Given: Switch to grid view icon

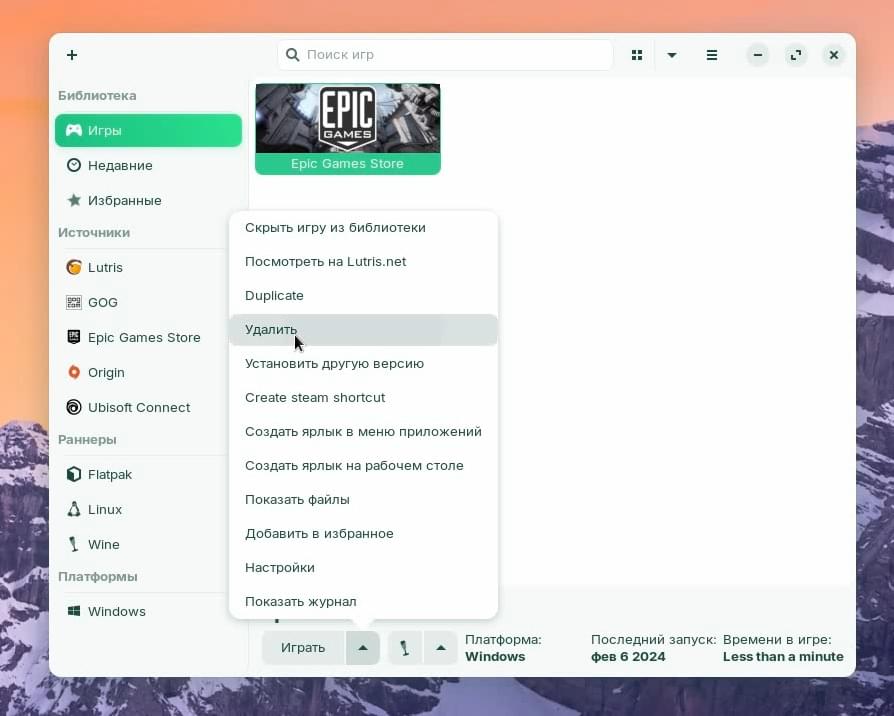Looking at the screenshot, I should 637,55.
